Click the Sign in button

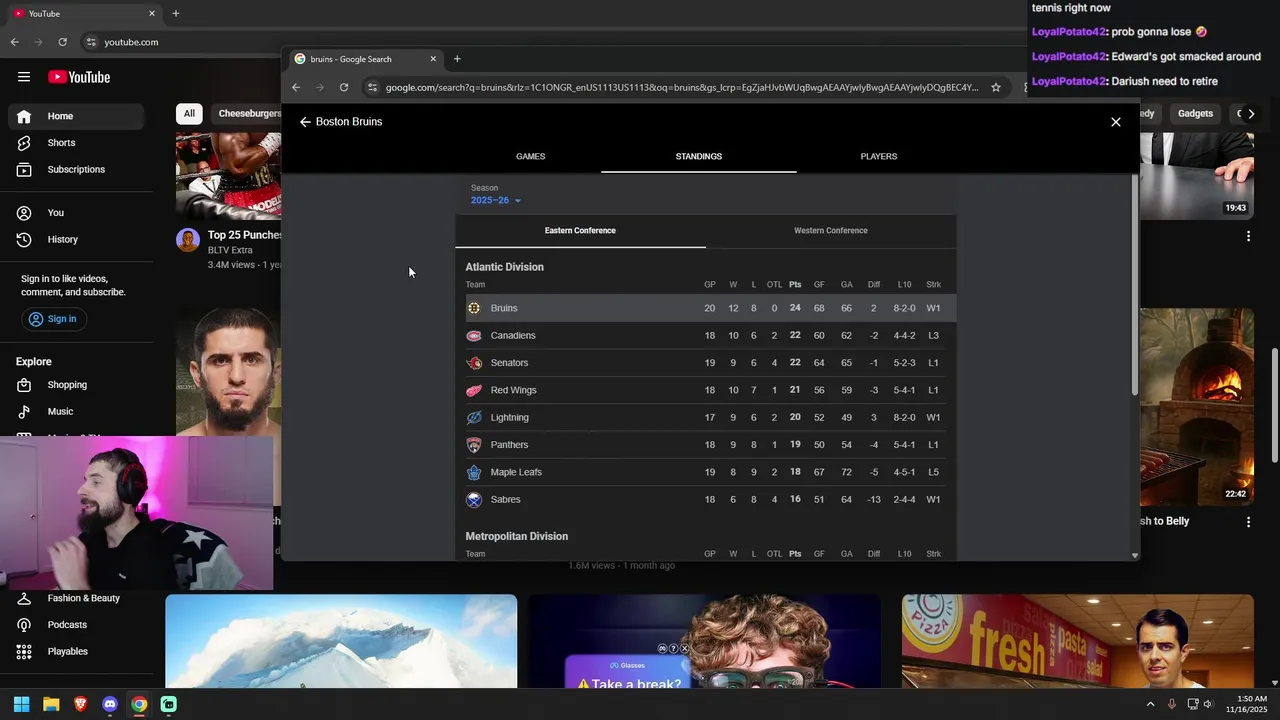53,319
